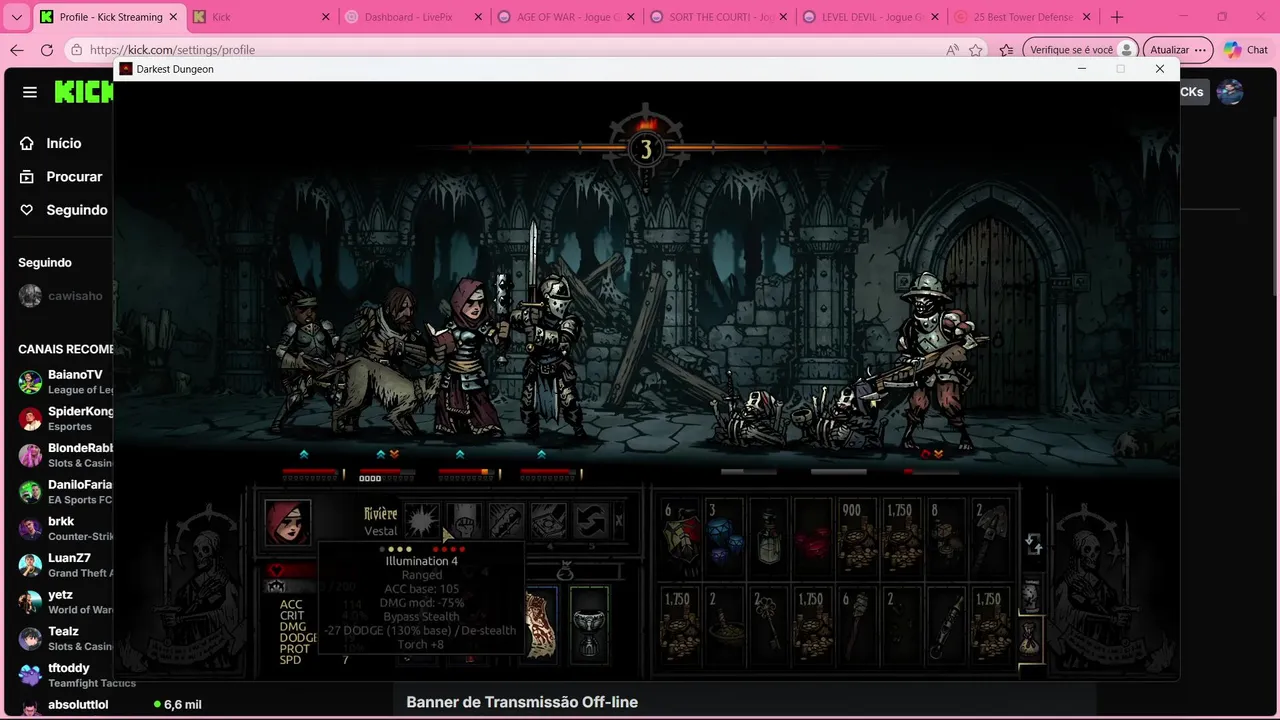The width and height of the screenshot is (1280, 720).
Task: Reload the page with refresh icon
Action: 47,50
